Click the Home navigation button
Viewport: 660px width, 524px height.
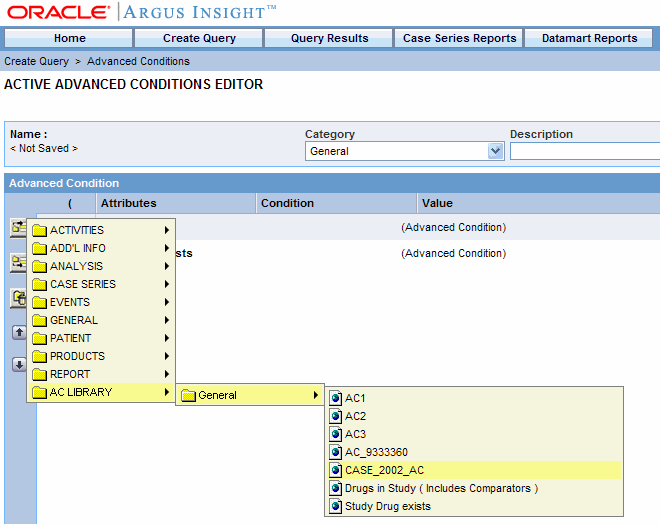coord(70,38)
